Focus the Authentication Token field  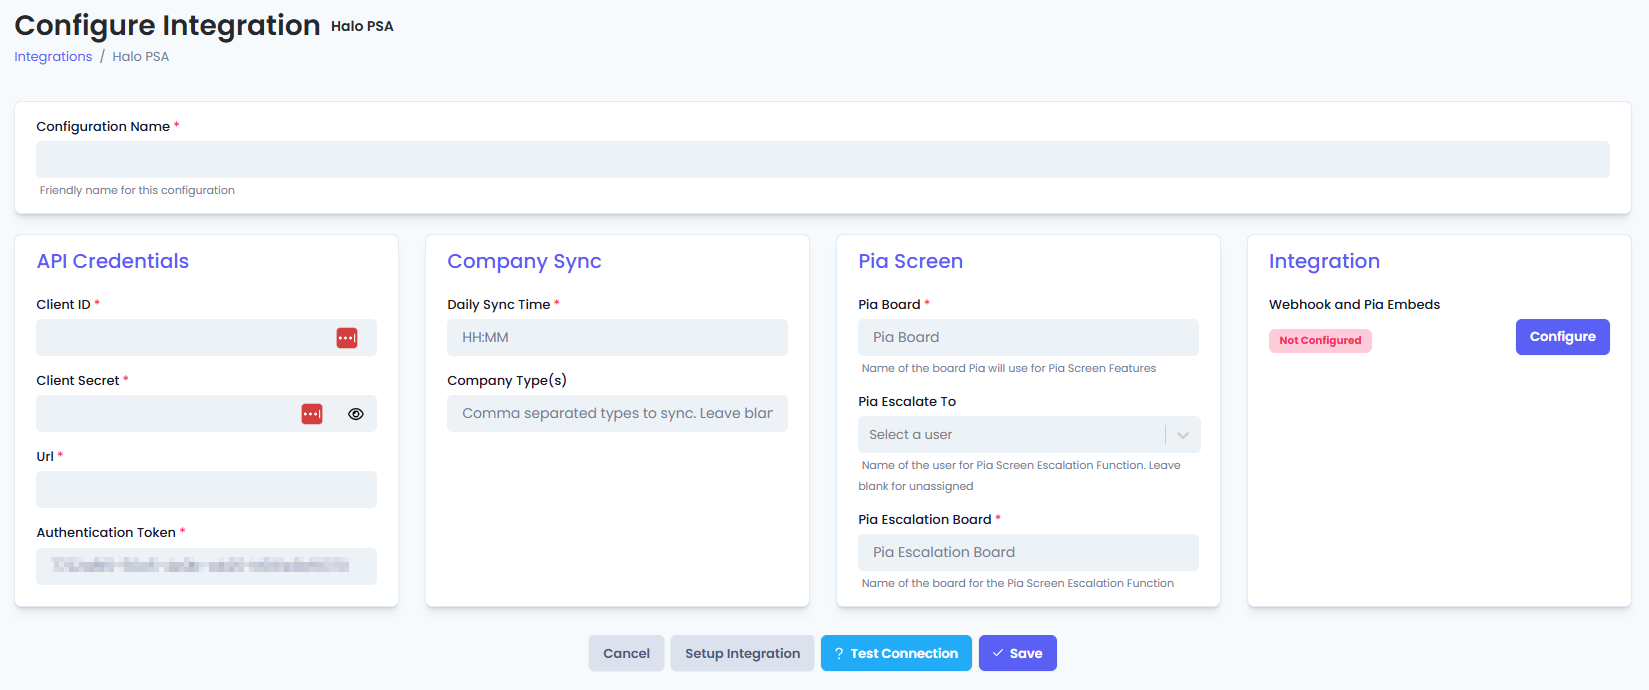point(206,566)
